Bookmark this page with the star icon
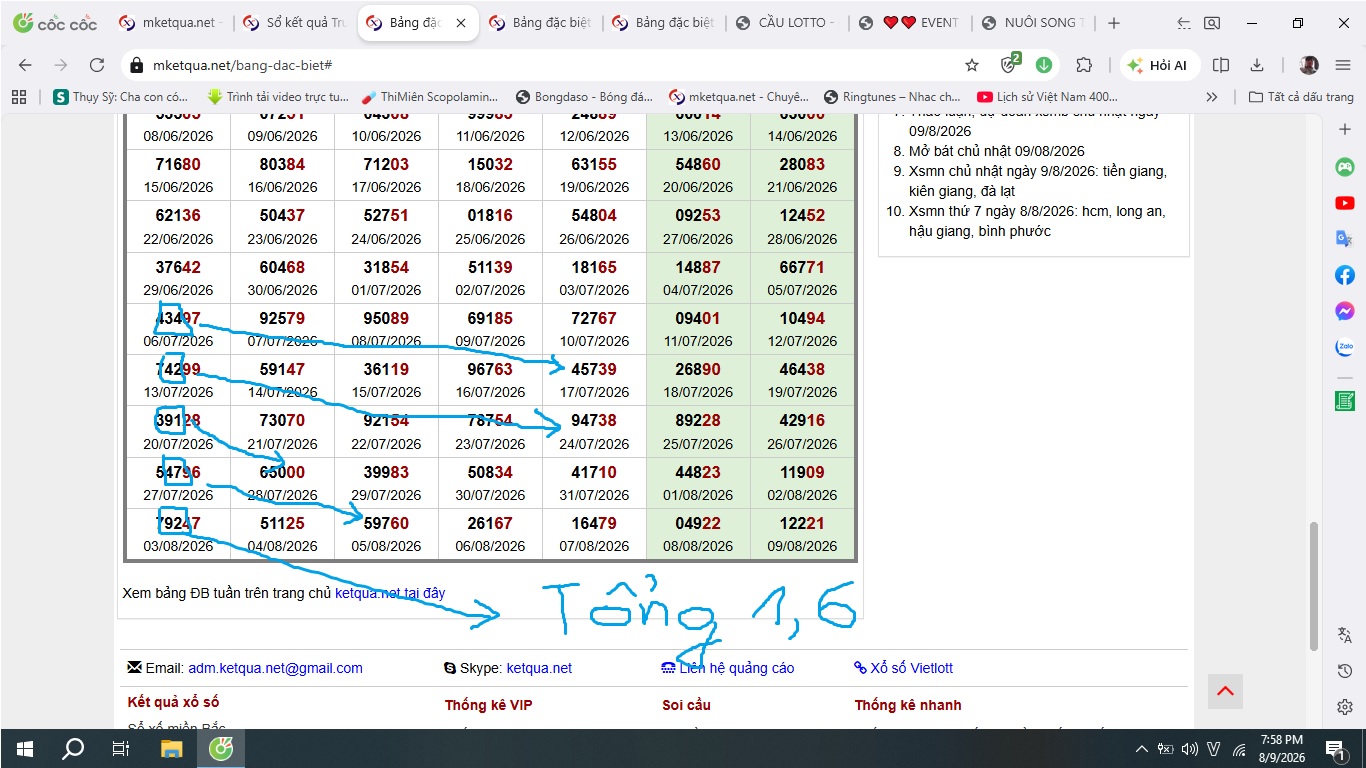The image size is (1366, 768). tap(972, 65)
